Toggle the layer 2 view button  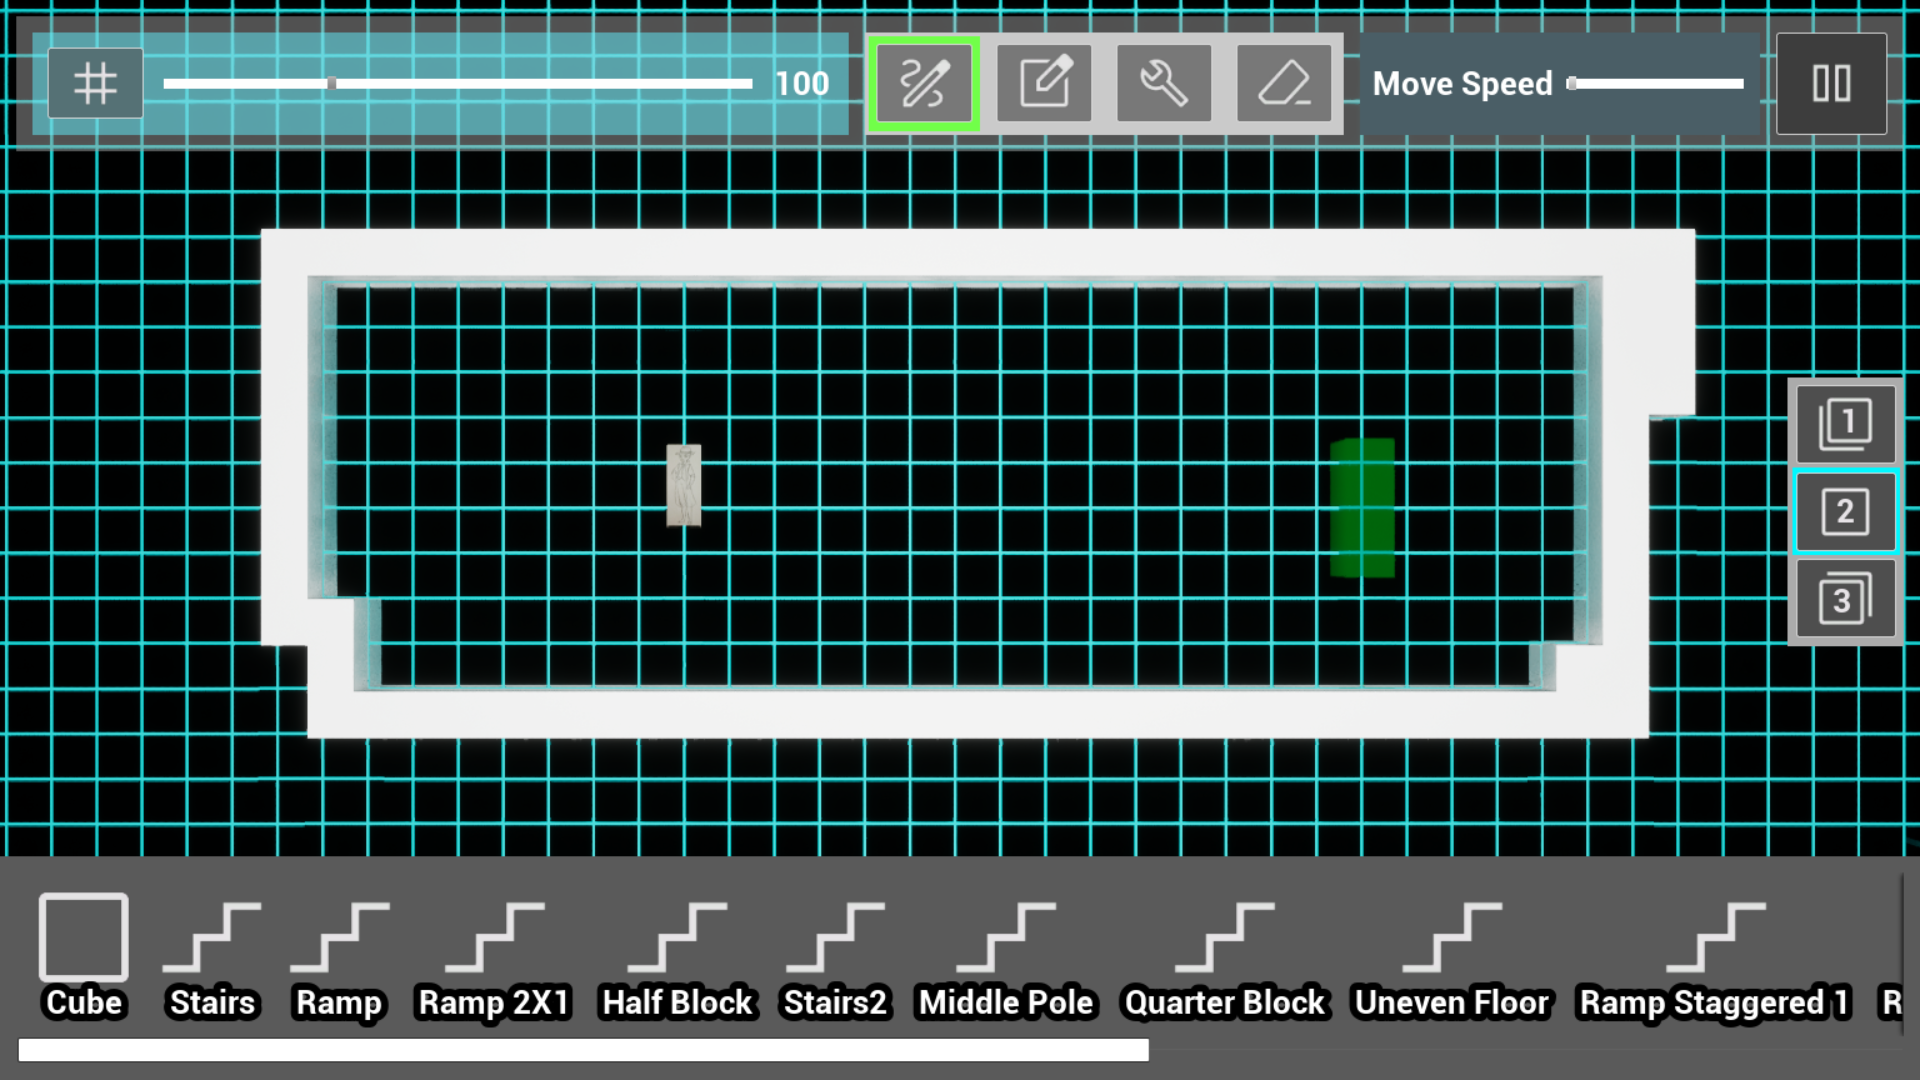pyautogui.click(x=1845, y=510)
